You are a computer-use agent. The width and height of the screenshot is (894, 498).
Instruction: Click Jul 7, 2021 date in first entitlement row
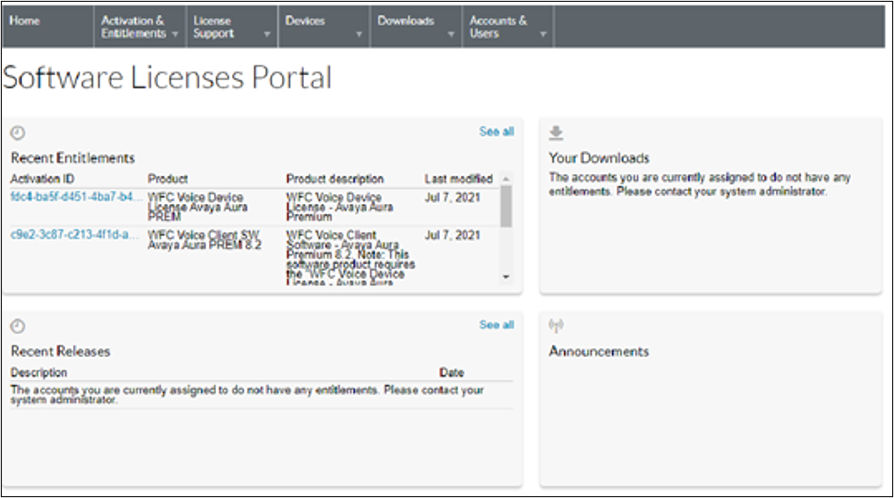(453, 197)
